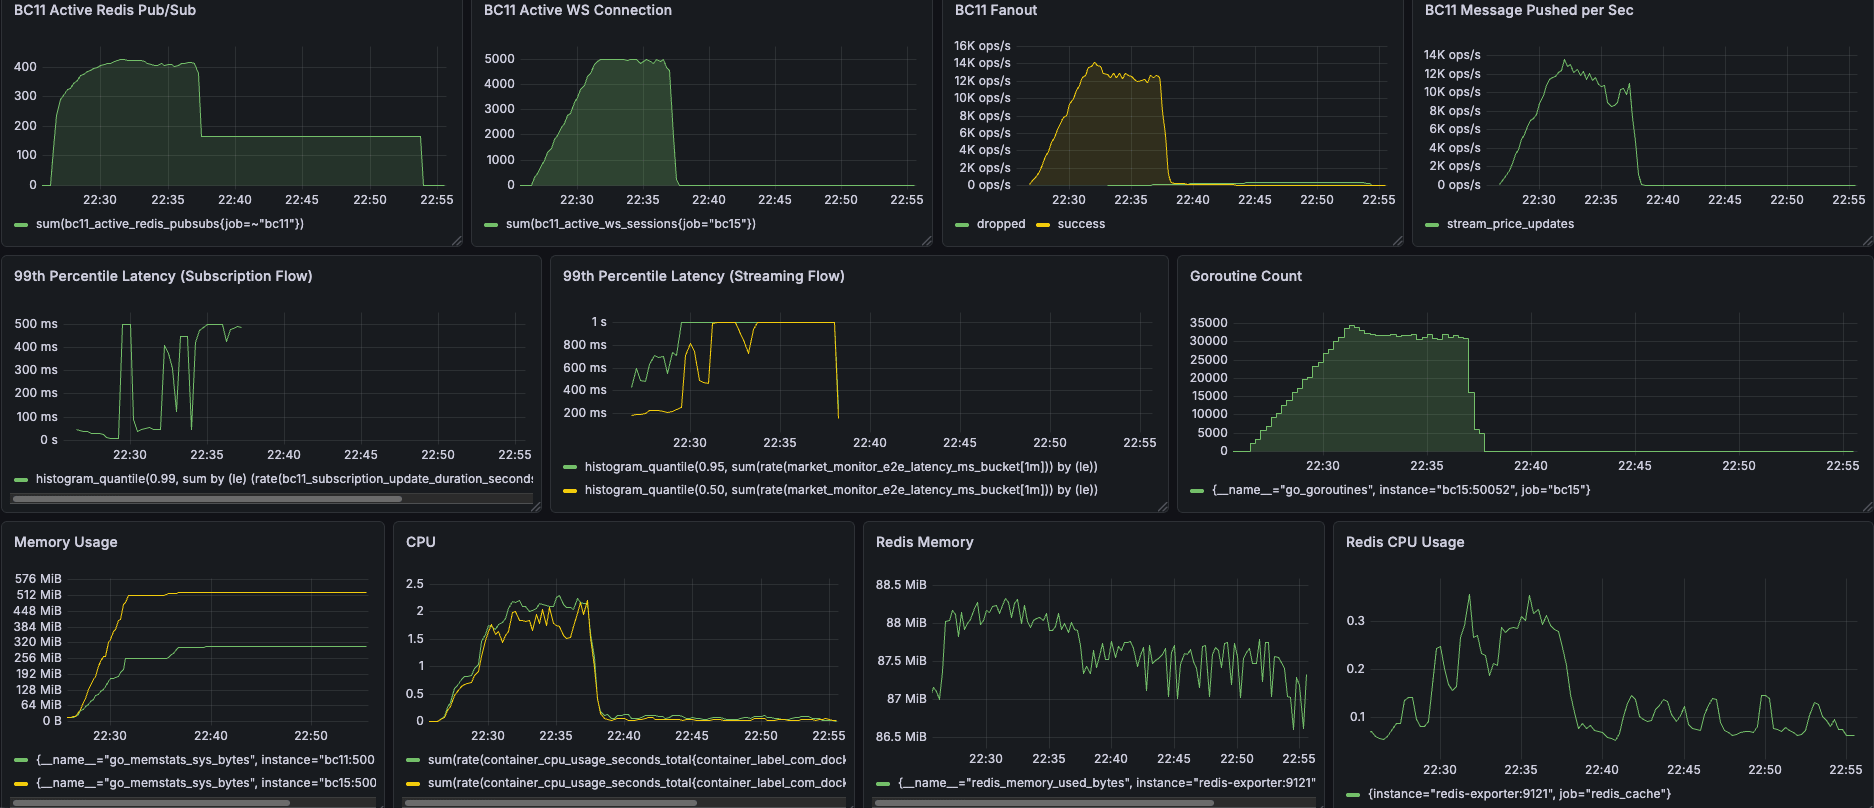Open the Memory Usage panel title menu

(x=66, y=542)
